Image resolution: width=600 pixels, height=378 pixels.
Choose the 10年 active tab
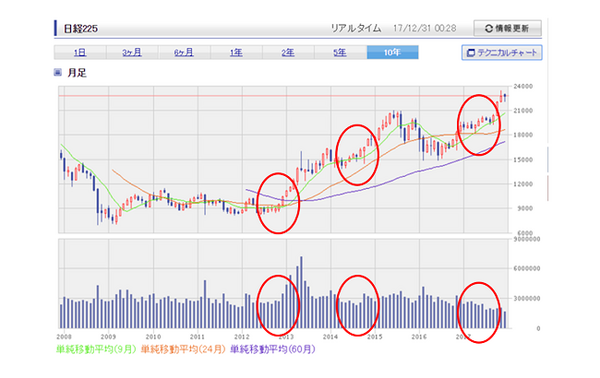[392, 52]
